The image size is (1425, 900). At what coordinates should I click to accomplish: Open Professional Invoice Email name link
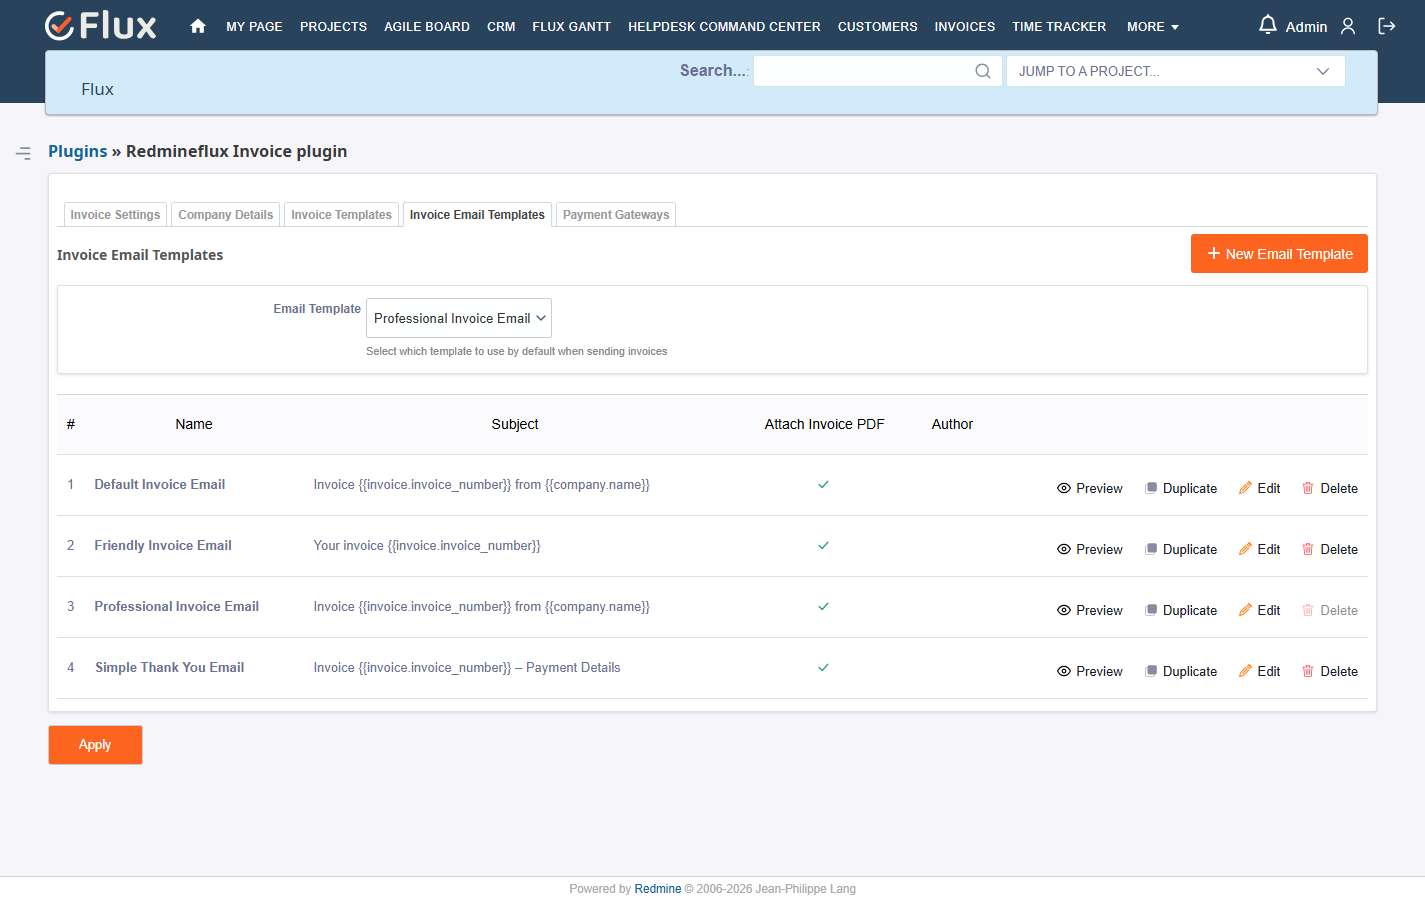click(x=177, y=606)
